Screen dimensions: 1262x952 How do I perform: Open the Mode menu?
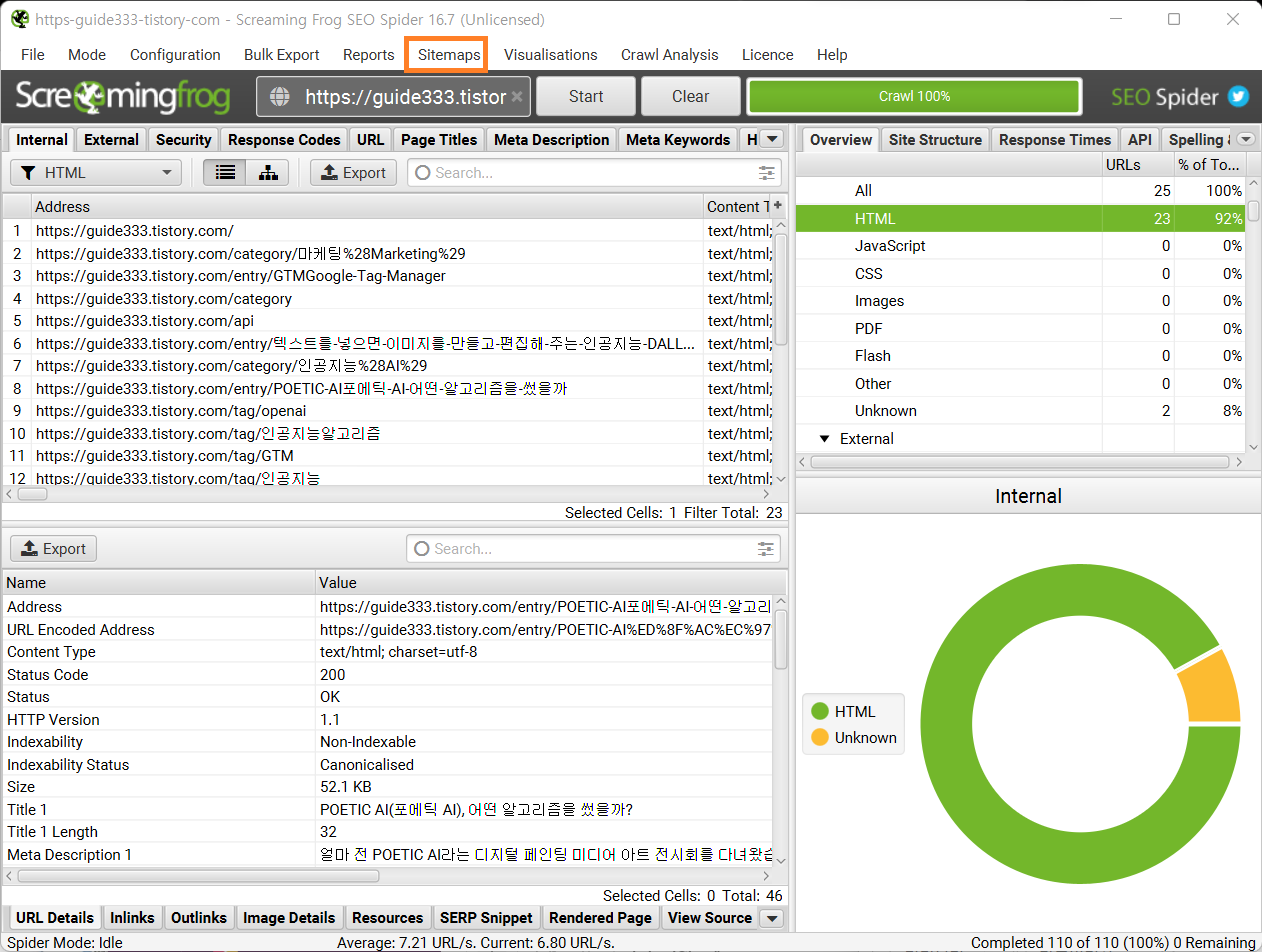click(x=87, y=55)
